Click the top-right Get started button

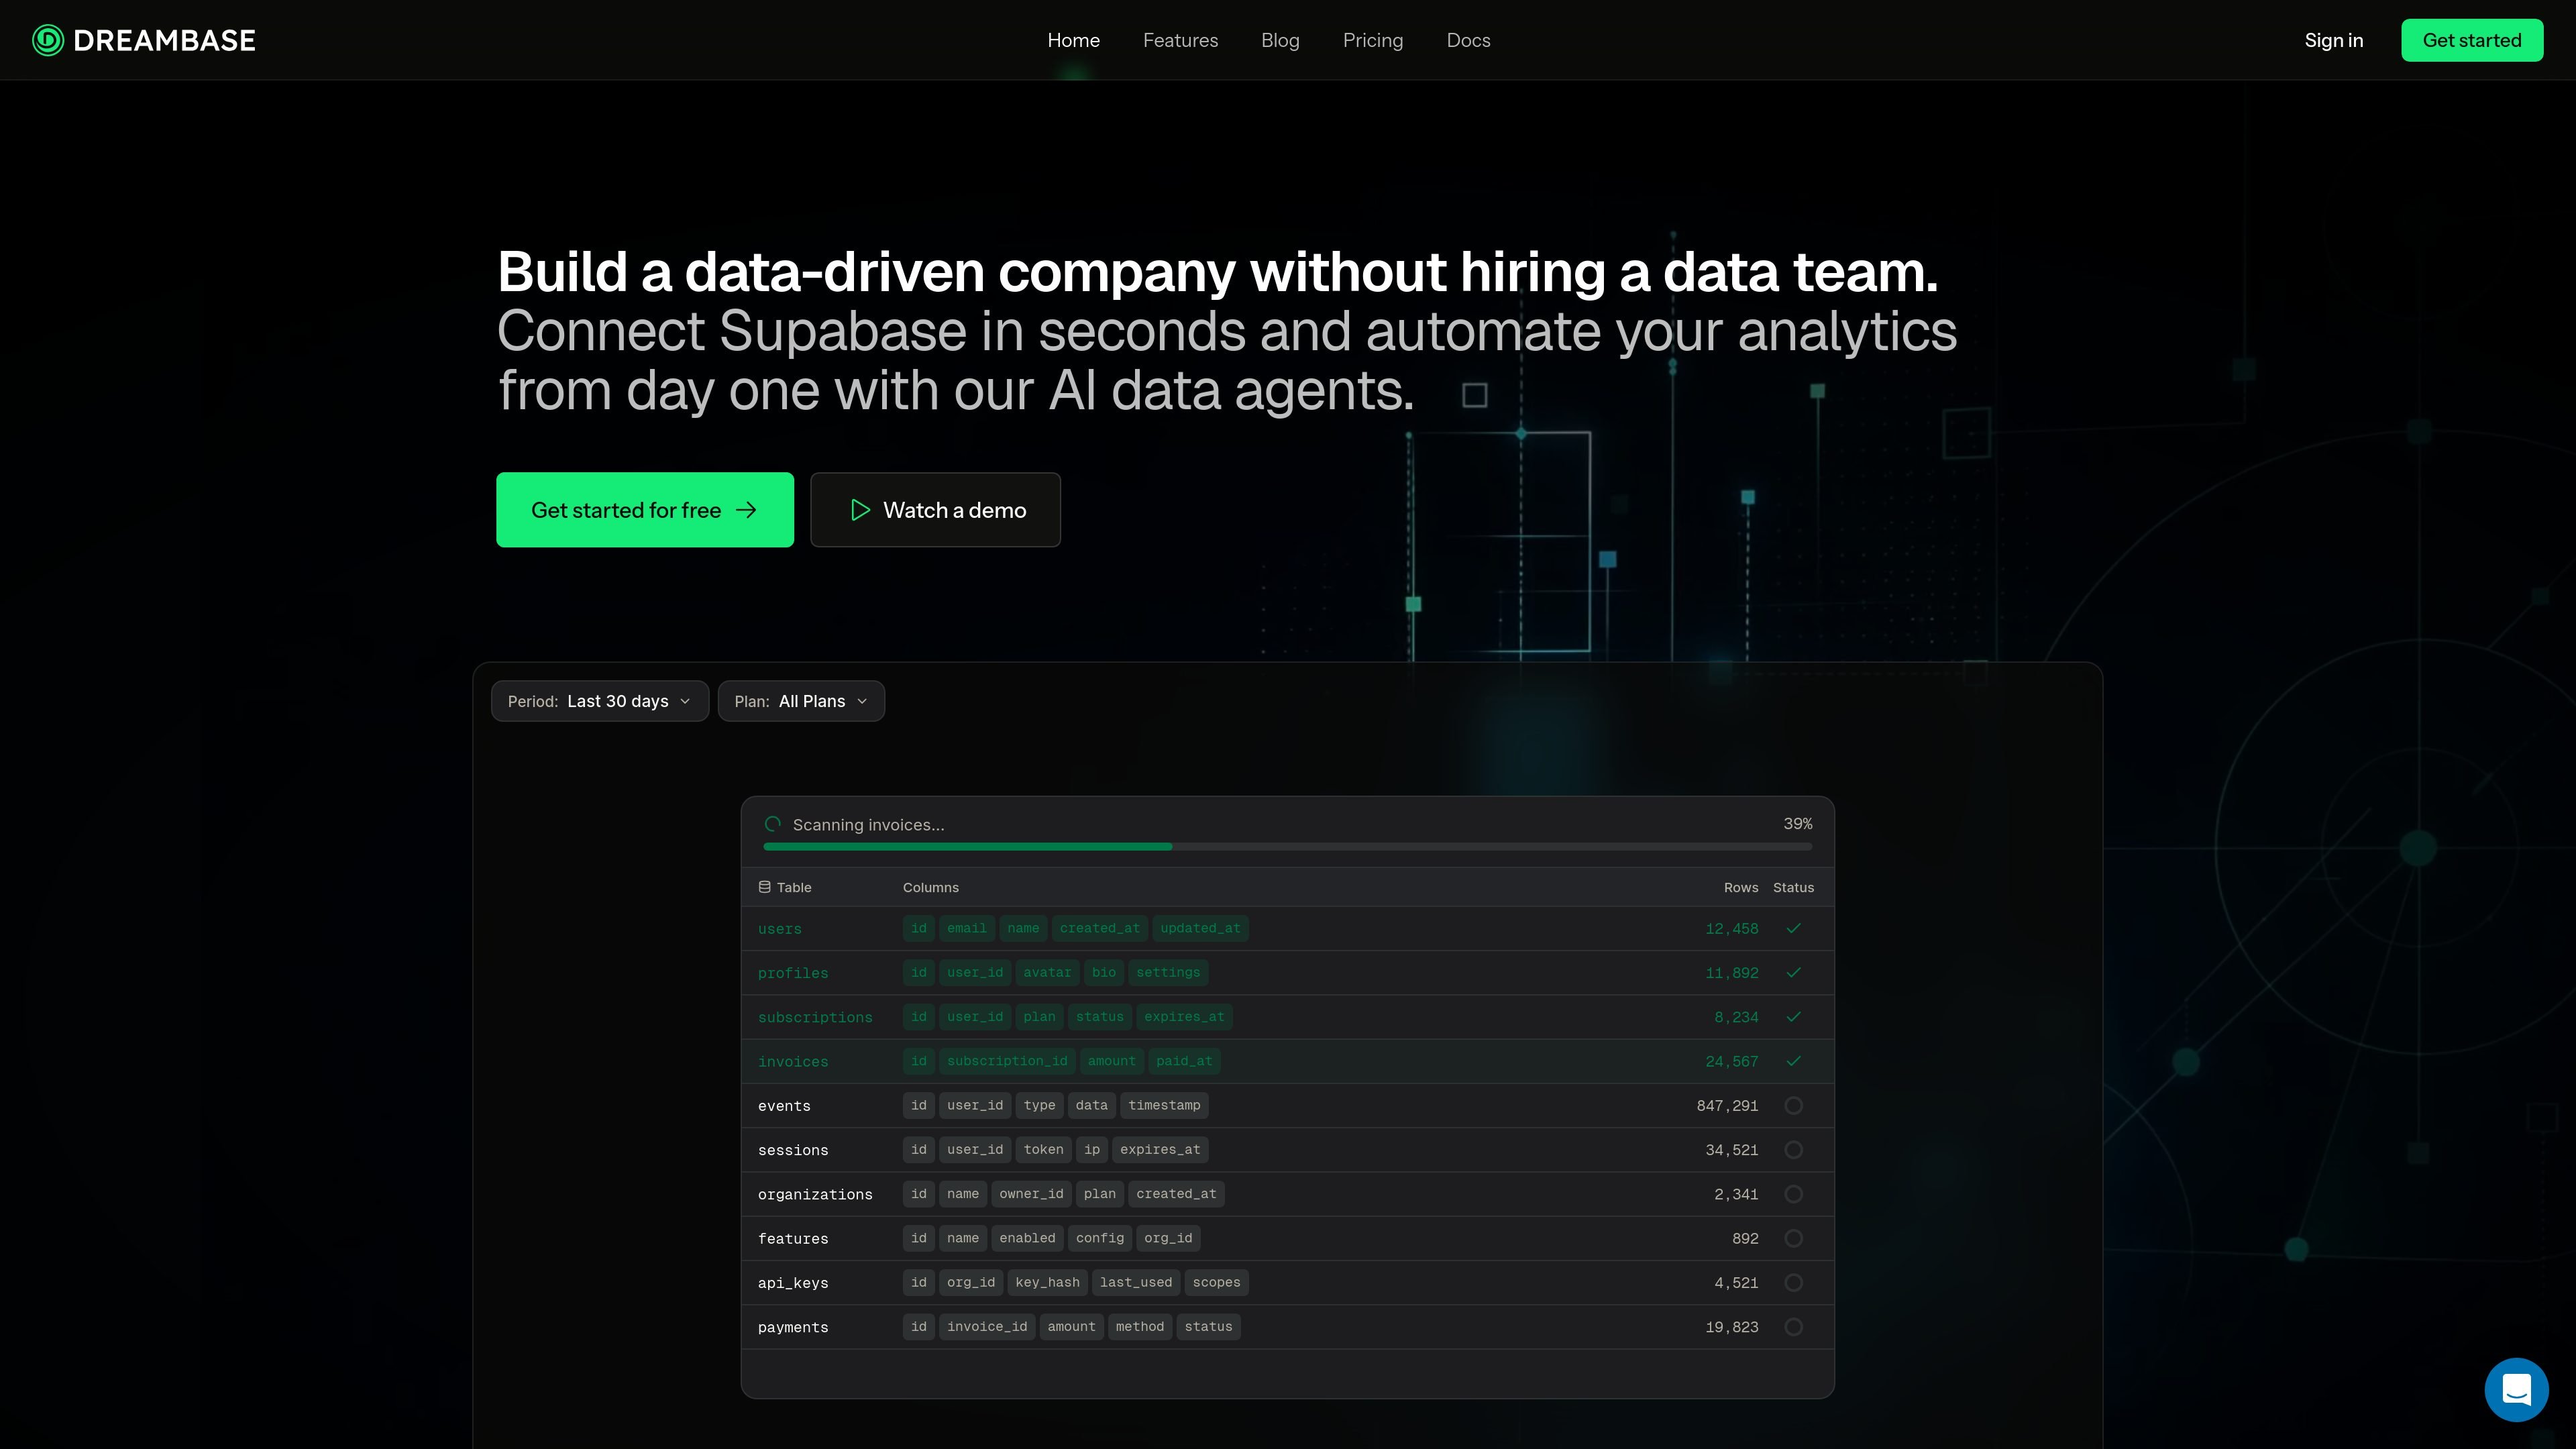[x=2472, y=40]
